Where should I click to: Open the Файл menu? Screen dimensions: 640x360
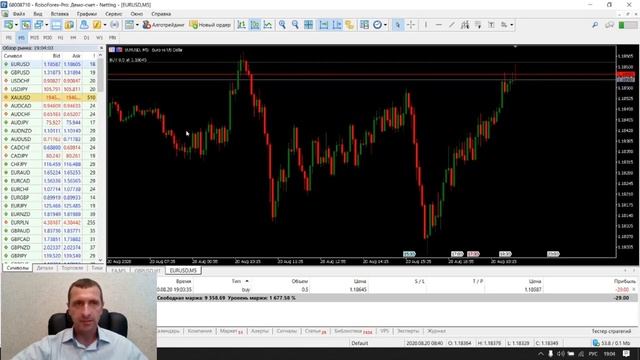click(19, 14)
